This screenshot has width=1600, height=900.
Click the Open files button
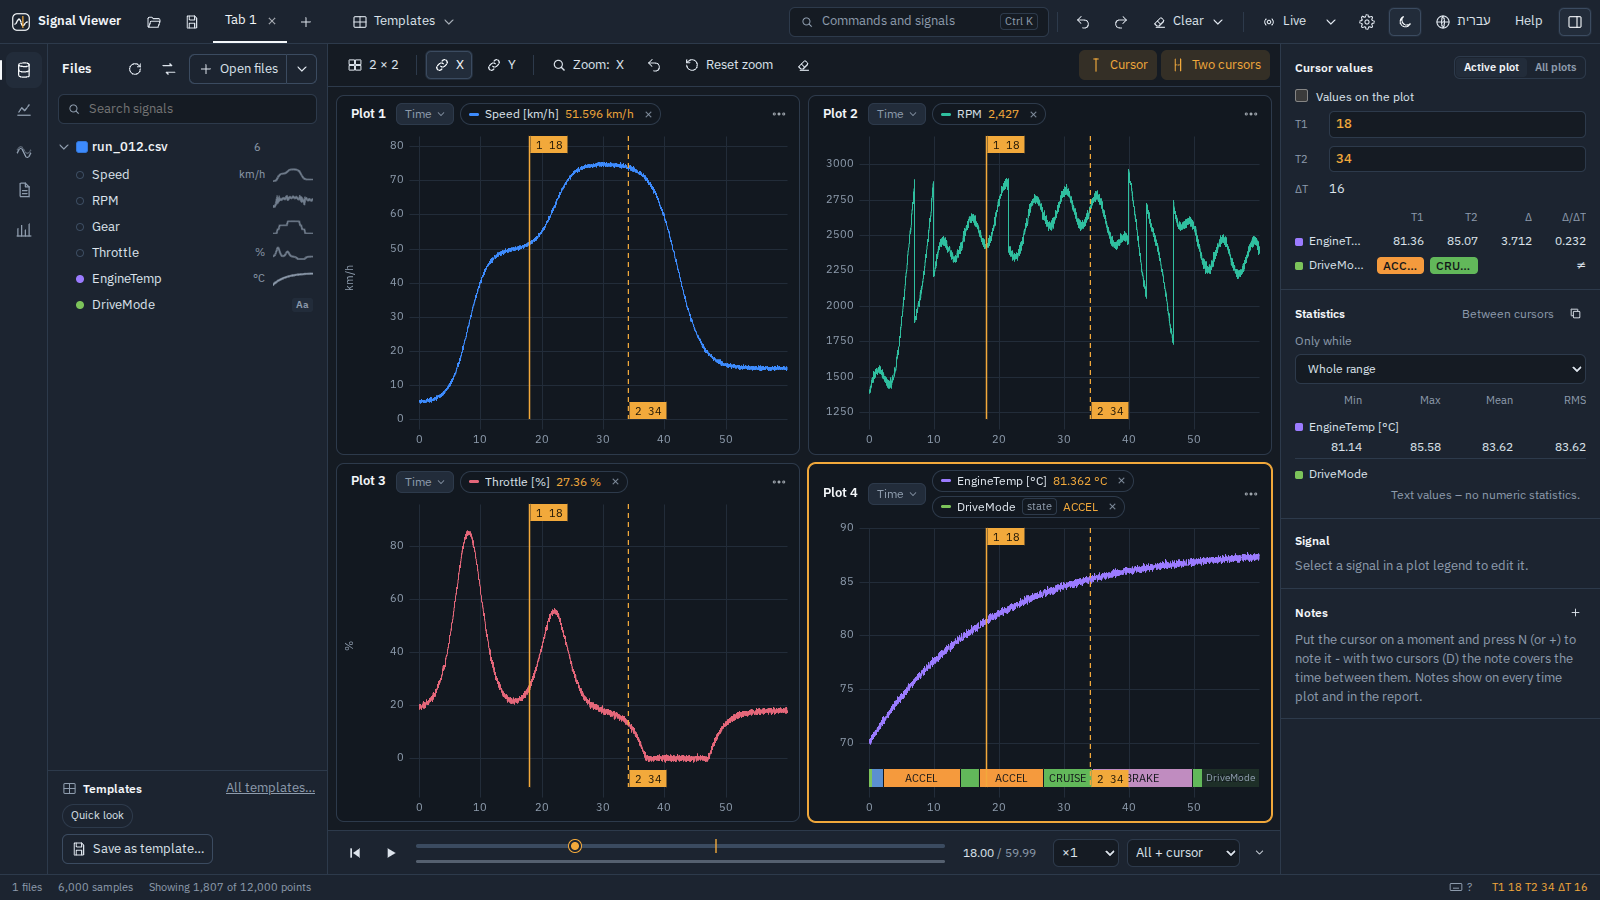tap(239, 69)
